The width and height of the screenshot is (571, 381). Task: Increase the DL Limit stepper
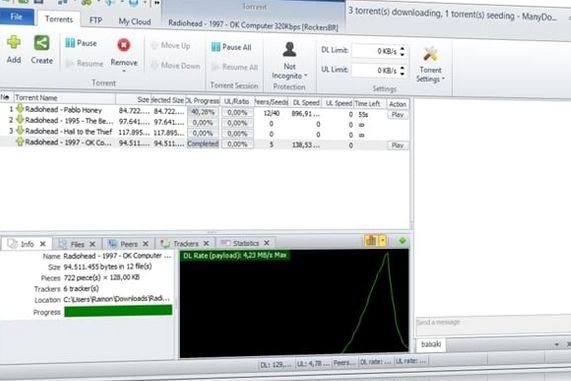402,48
